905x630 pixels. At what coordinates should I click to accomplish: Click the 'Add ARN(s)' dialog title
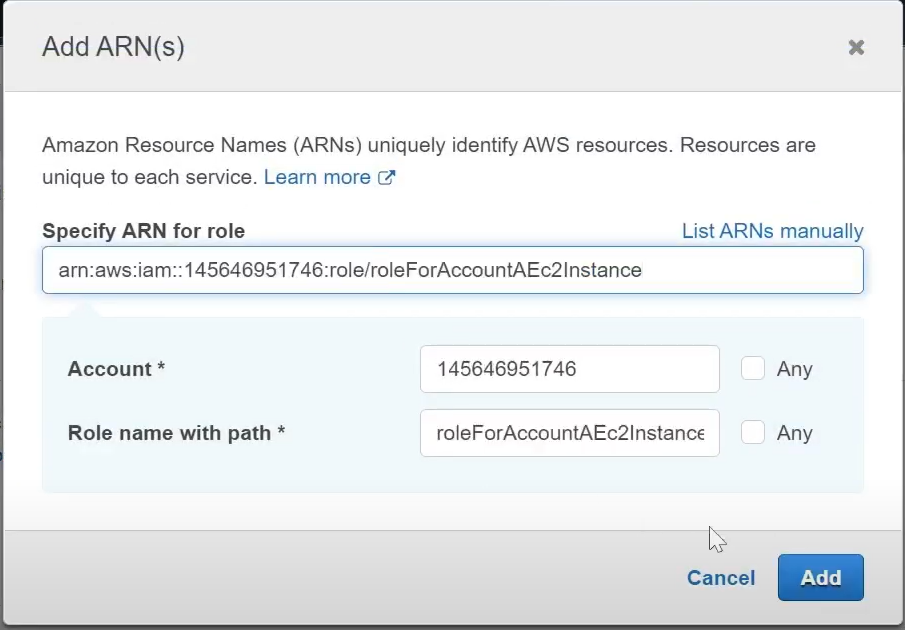pos(114,47)
